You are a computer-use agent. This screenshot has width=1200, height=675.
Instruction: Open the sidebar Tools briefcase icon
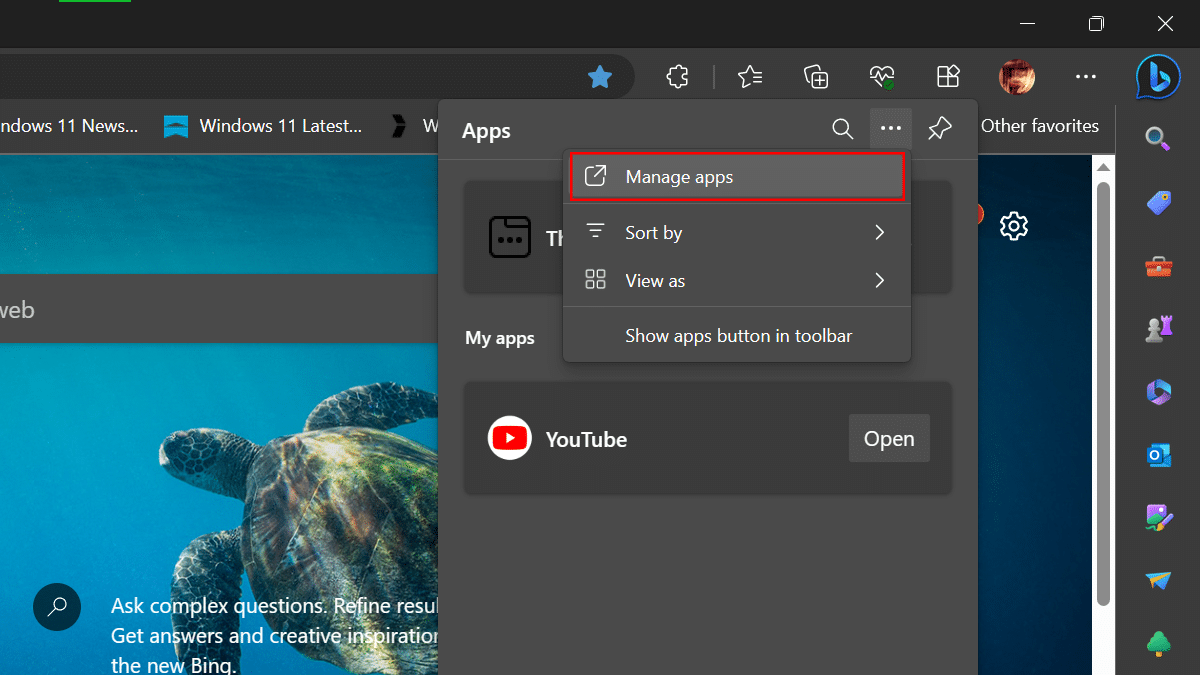(1158, 267)
